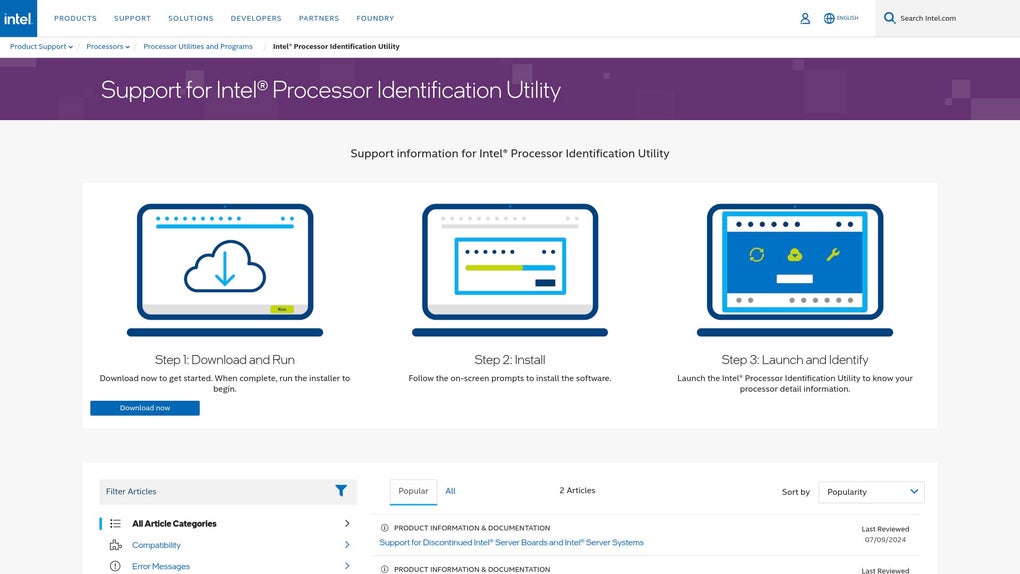1020x574 pixels.
Task: Expand the Error Messages category chevron
Action: coord(347,566)
